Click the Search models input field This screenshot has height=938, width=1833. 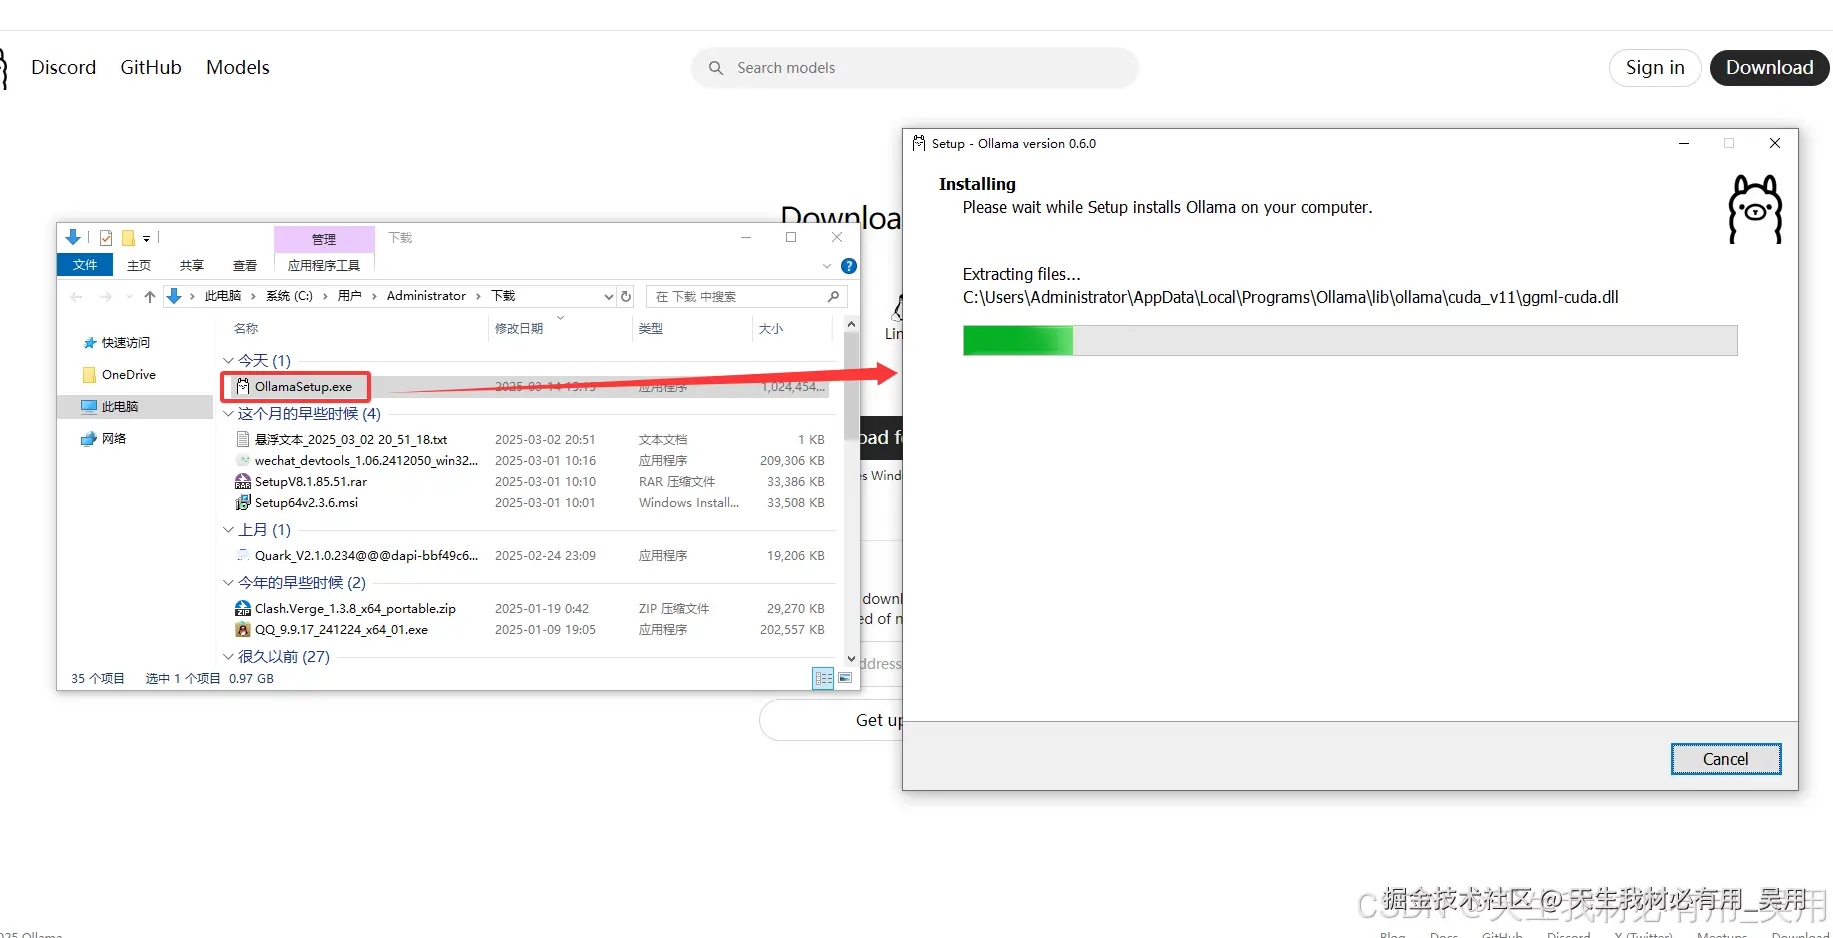tap(915, 68)
